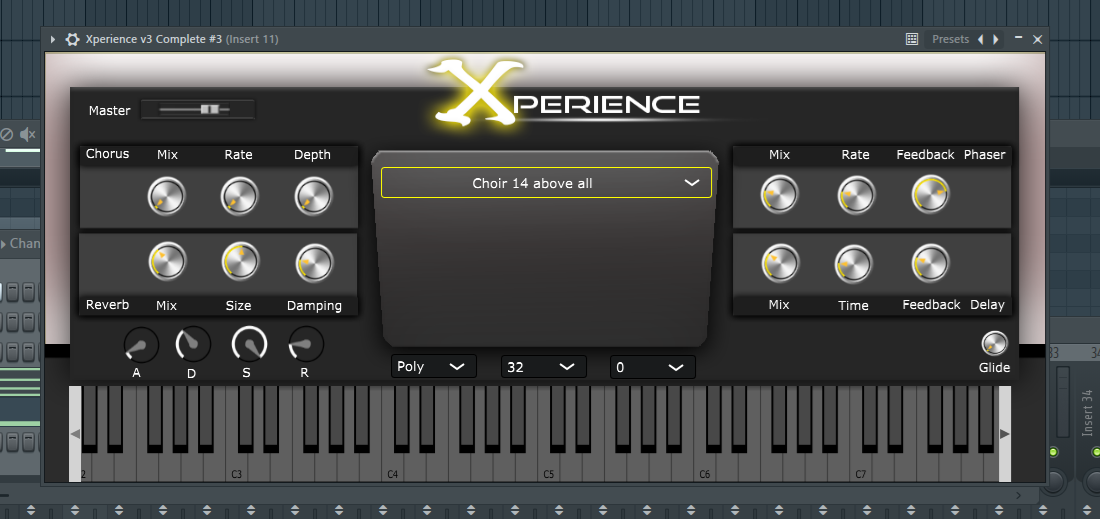Image resolution: width=1100 pixels, height=519 pixels.
Task: Click the Delay Feedback knob
Action: [x=930, y=263]
